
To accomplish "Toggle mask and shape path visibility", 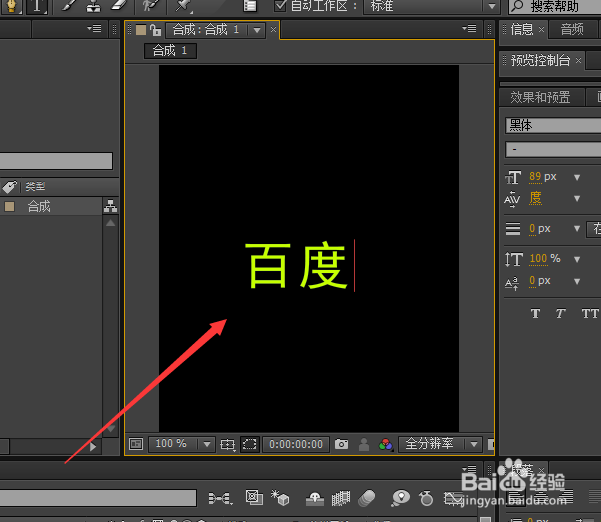I will point(250,444).
